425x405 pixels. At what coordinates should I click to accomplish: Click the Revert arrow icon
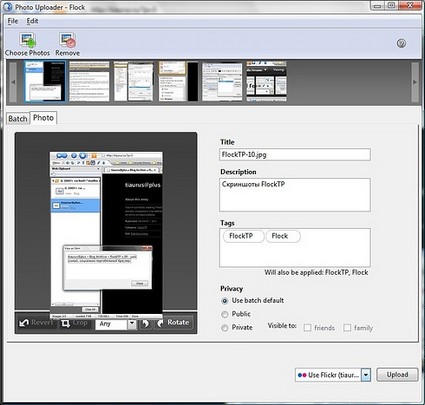click(24, 323)
